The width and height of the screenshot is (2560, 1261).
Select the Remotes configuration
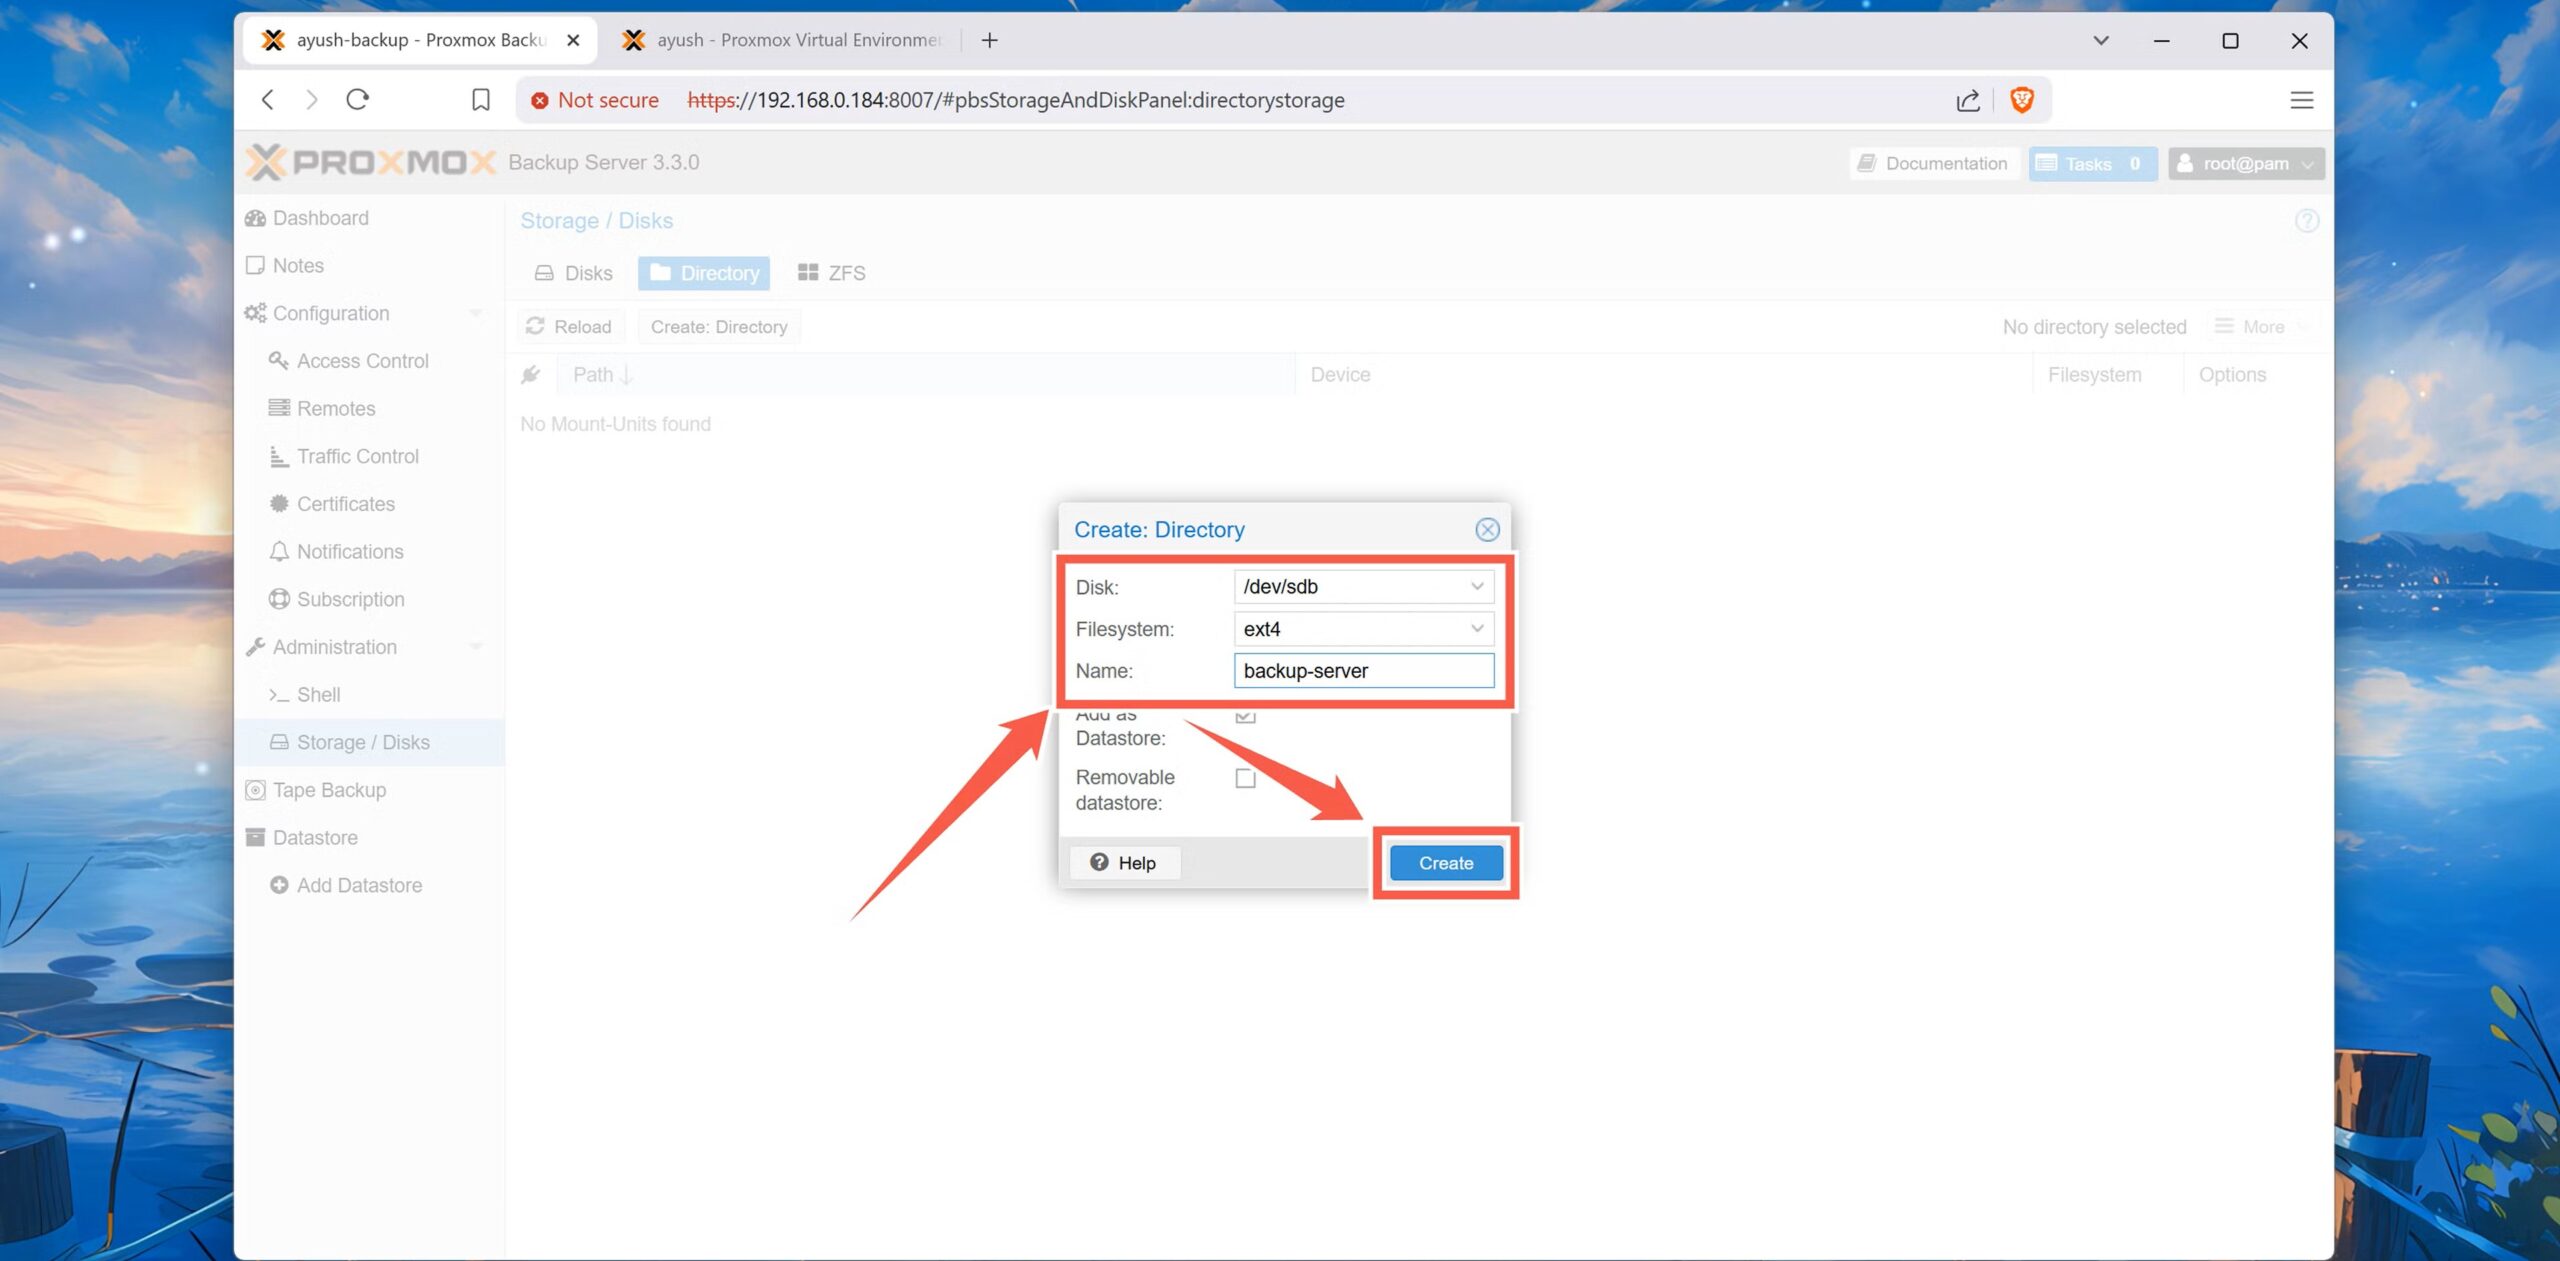tap(333, 408)
